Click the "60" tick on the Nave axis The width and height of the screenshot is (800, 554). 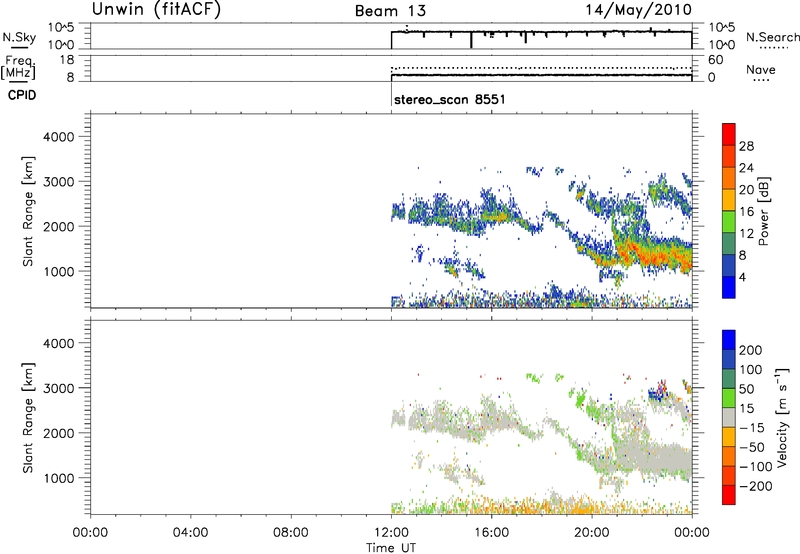click(x=715, y=60)
